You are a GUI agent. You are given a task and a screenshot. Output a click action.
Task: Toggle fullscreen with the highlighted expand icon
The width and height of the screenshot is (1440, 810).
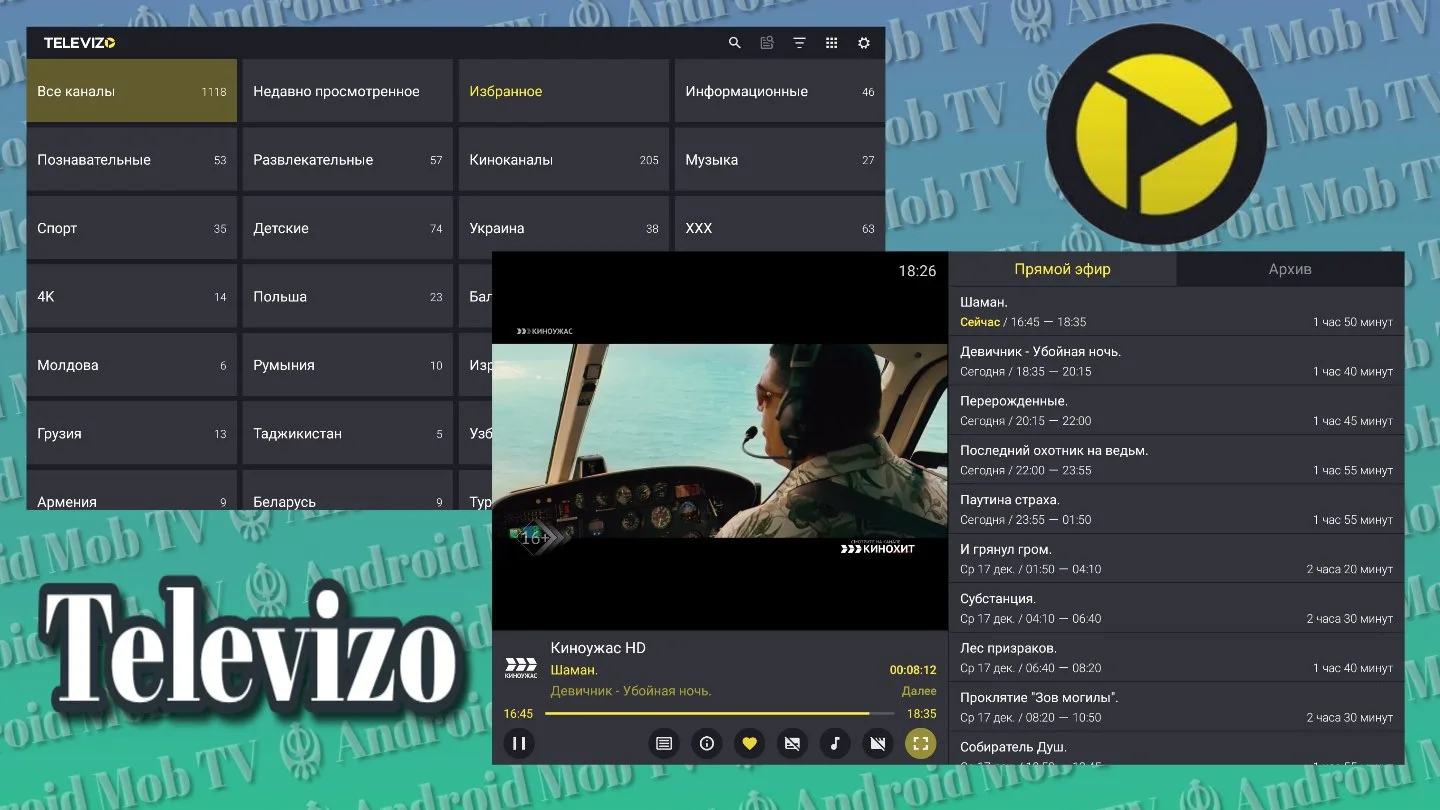coord(921,743)
